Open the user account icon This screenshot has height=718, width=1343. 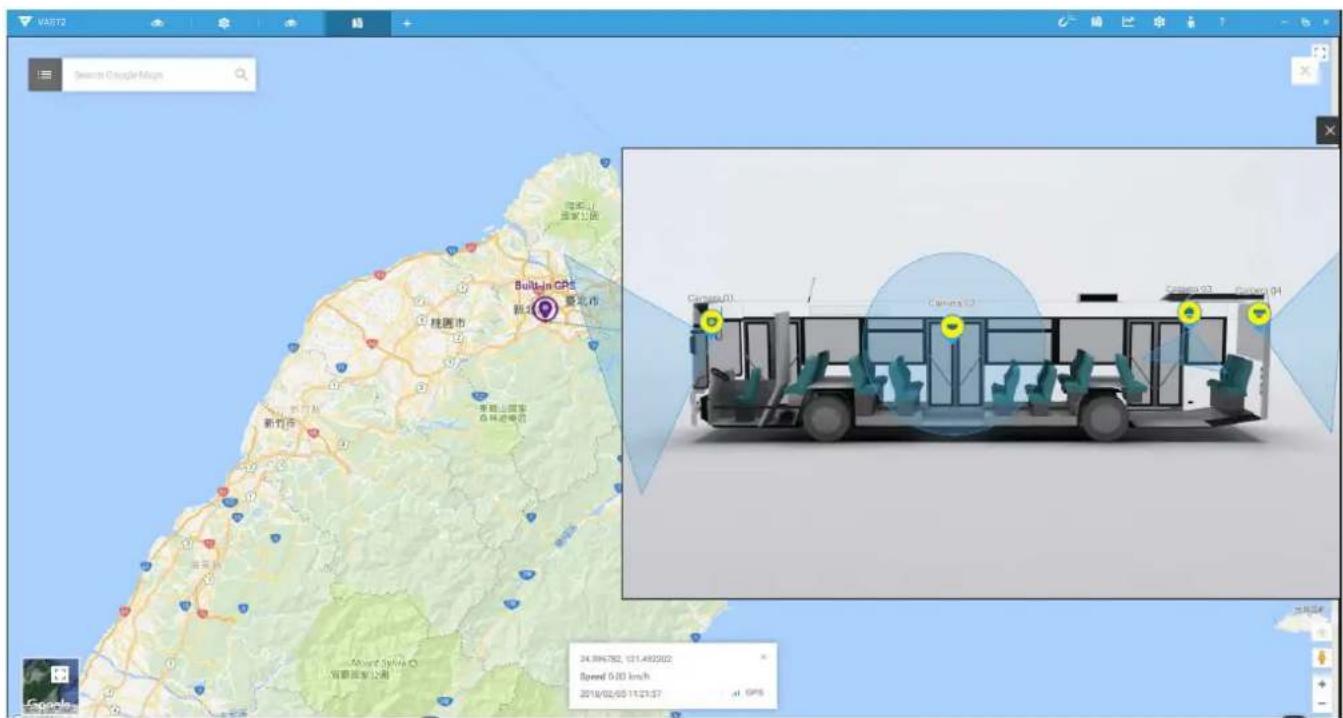(1191, 22)
